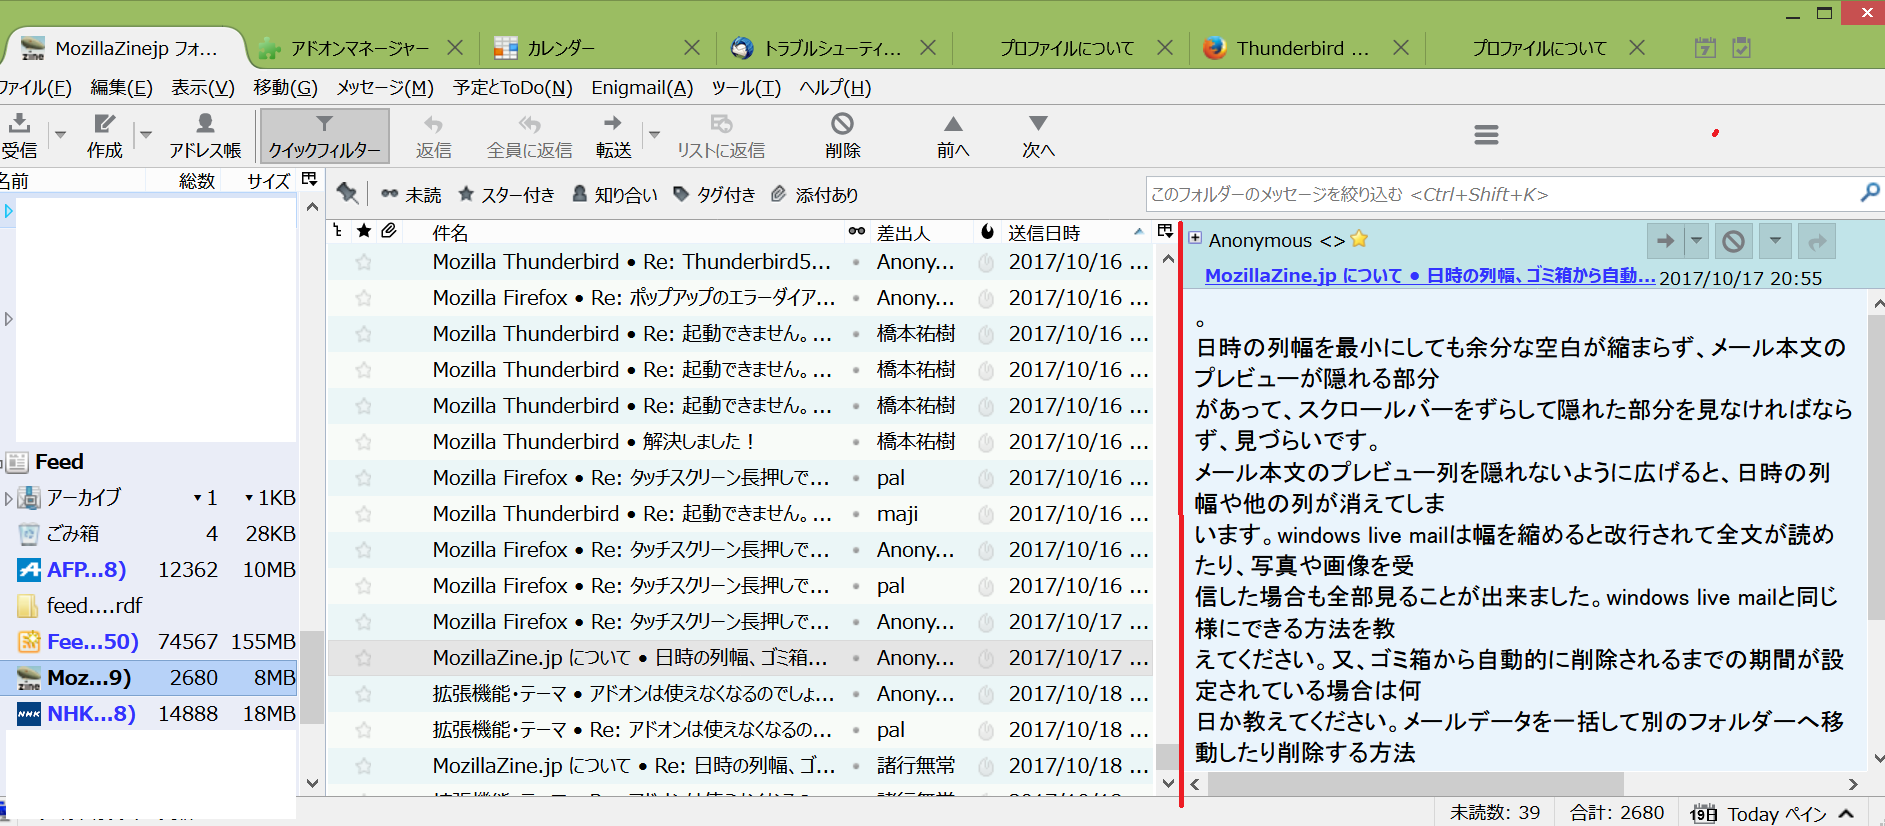Screen dimensions: 1885x826
Task: Click the thread column header icon
Action: [x=338, y=231]
